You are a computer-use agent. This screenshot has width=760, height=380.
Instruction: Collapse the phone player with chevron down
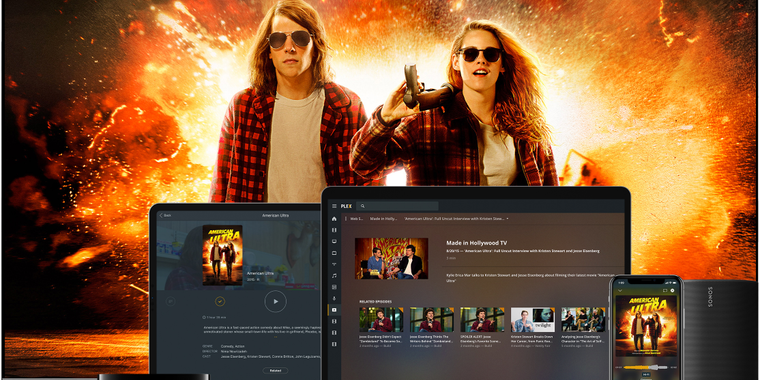[620, 290]
